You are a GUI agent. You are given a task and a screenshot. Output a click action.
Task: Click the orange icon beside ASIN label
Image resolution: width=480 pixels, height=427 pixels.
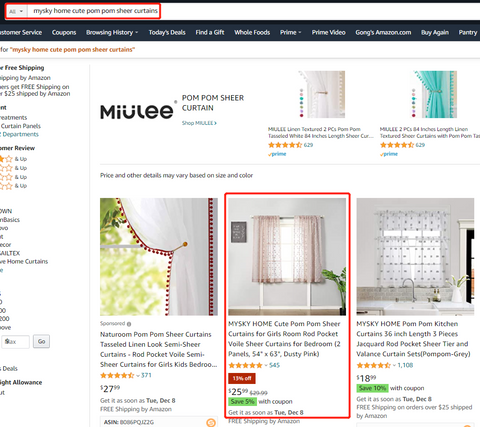click(x=211, y=423)
